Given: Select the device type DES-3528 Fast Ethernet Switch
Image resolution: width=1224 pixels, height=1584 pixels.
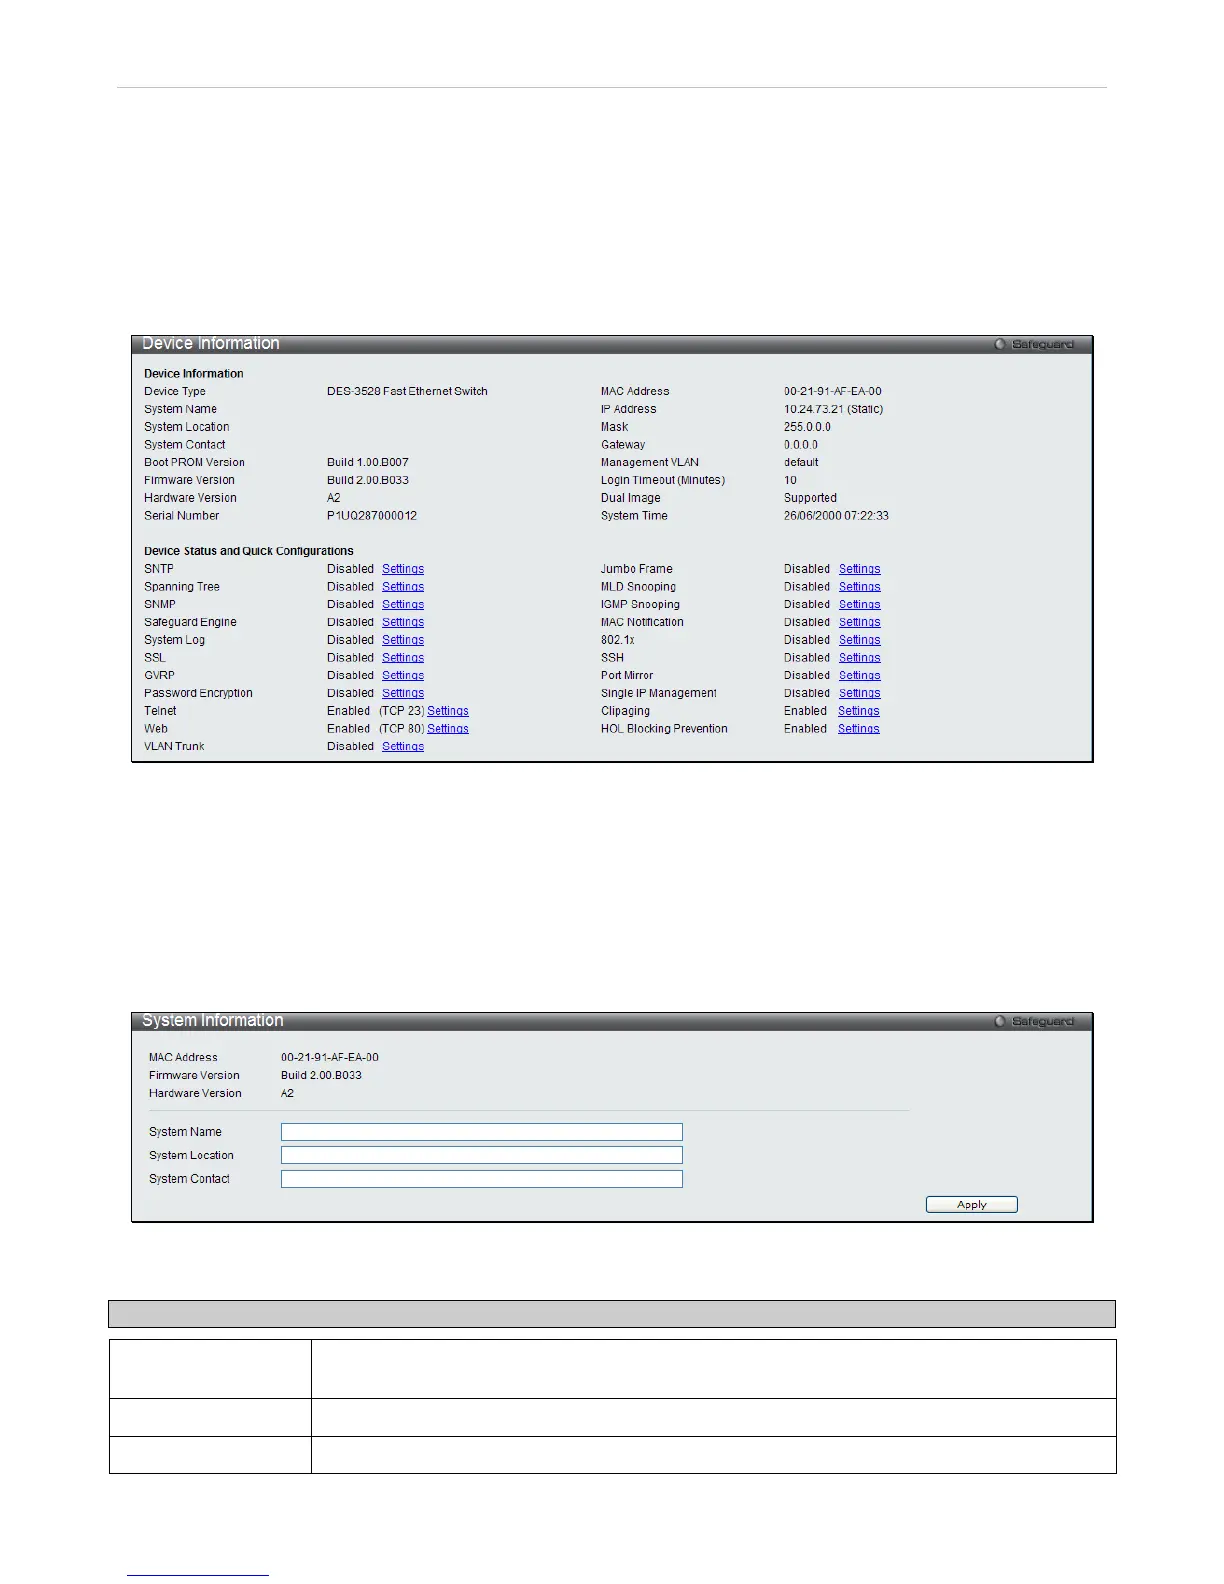Looking at the screenshot, I should (407, 392).
